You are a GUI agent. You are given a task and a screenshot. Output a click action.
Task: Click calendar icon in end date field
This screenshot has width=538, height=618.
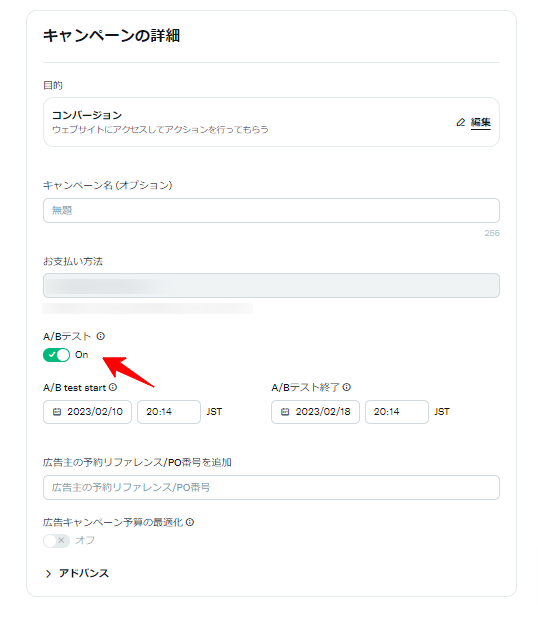[x=285, y=412]
